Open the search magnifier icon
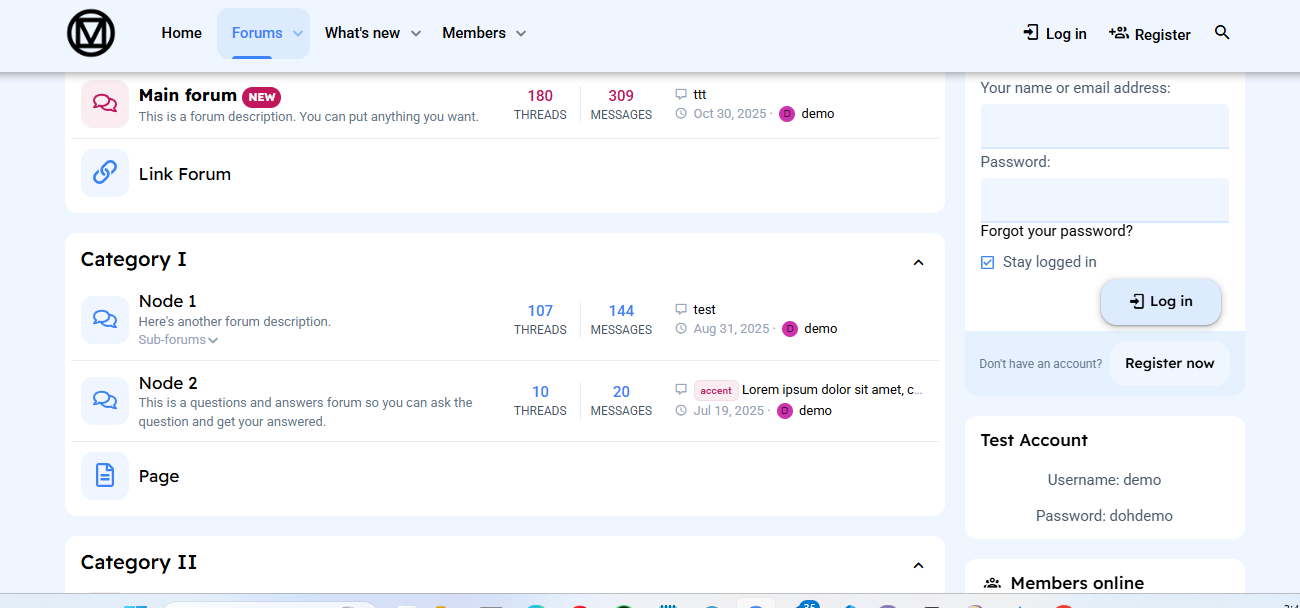1300x608 pixels. coord(1222,33)
